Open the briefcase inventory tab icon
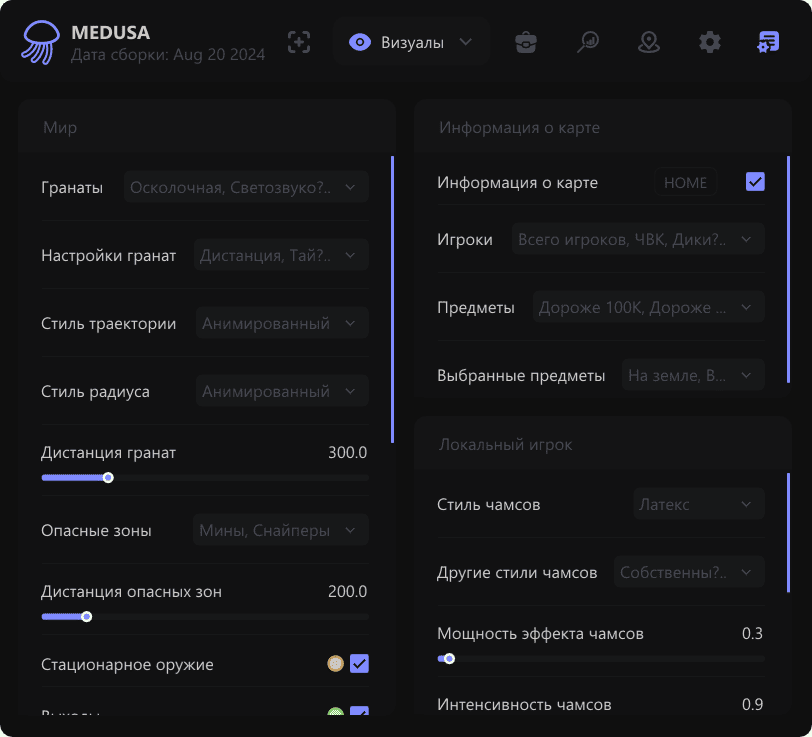Screen dimensions: 812x737 tap(526, 42)
